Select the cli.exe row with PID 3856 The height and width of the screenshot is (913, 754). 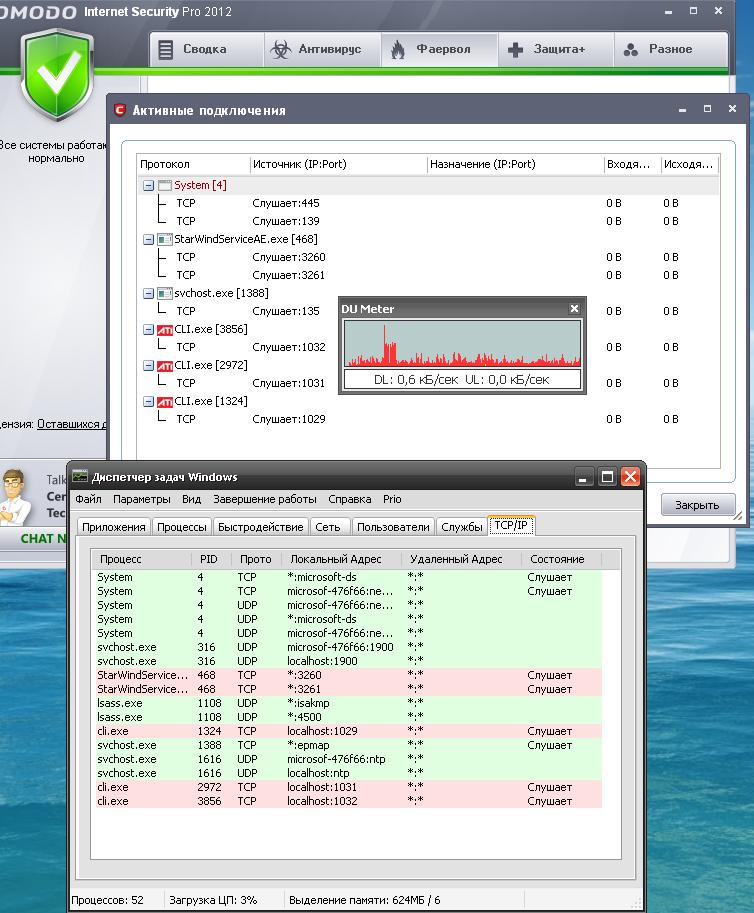click(x=348, y=801)
